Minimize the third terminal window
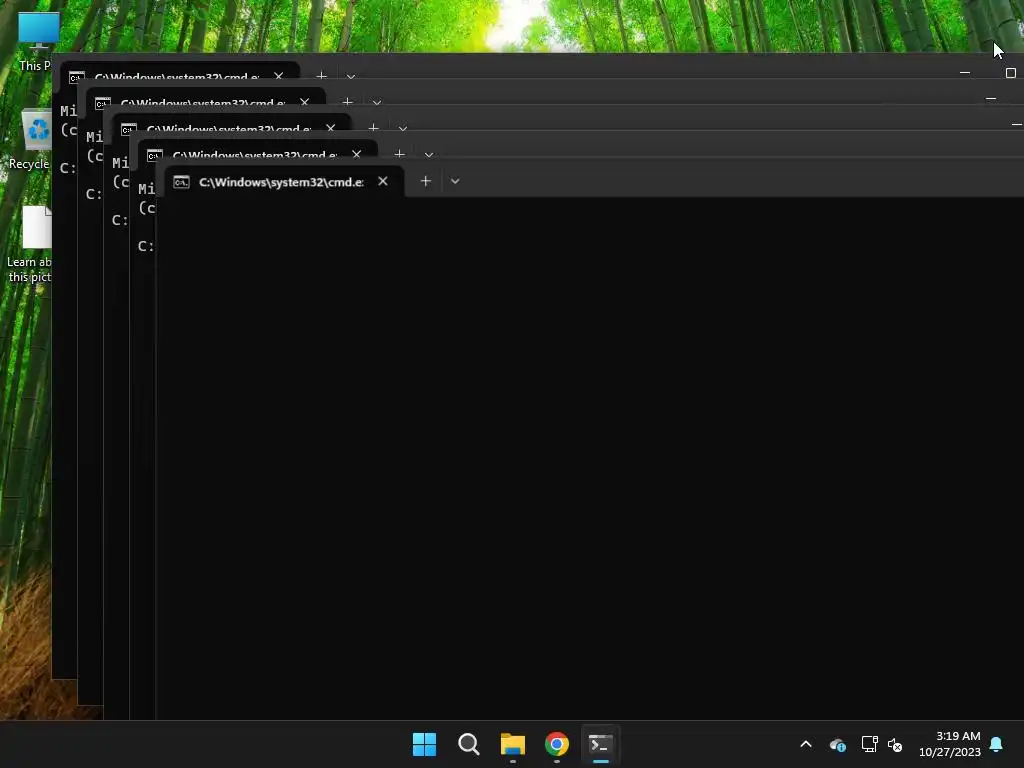The height and width of the screenshot is (768, 1024). click(1017, 124)
